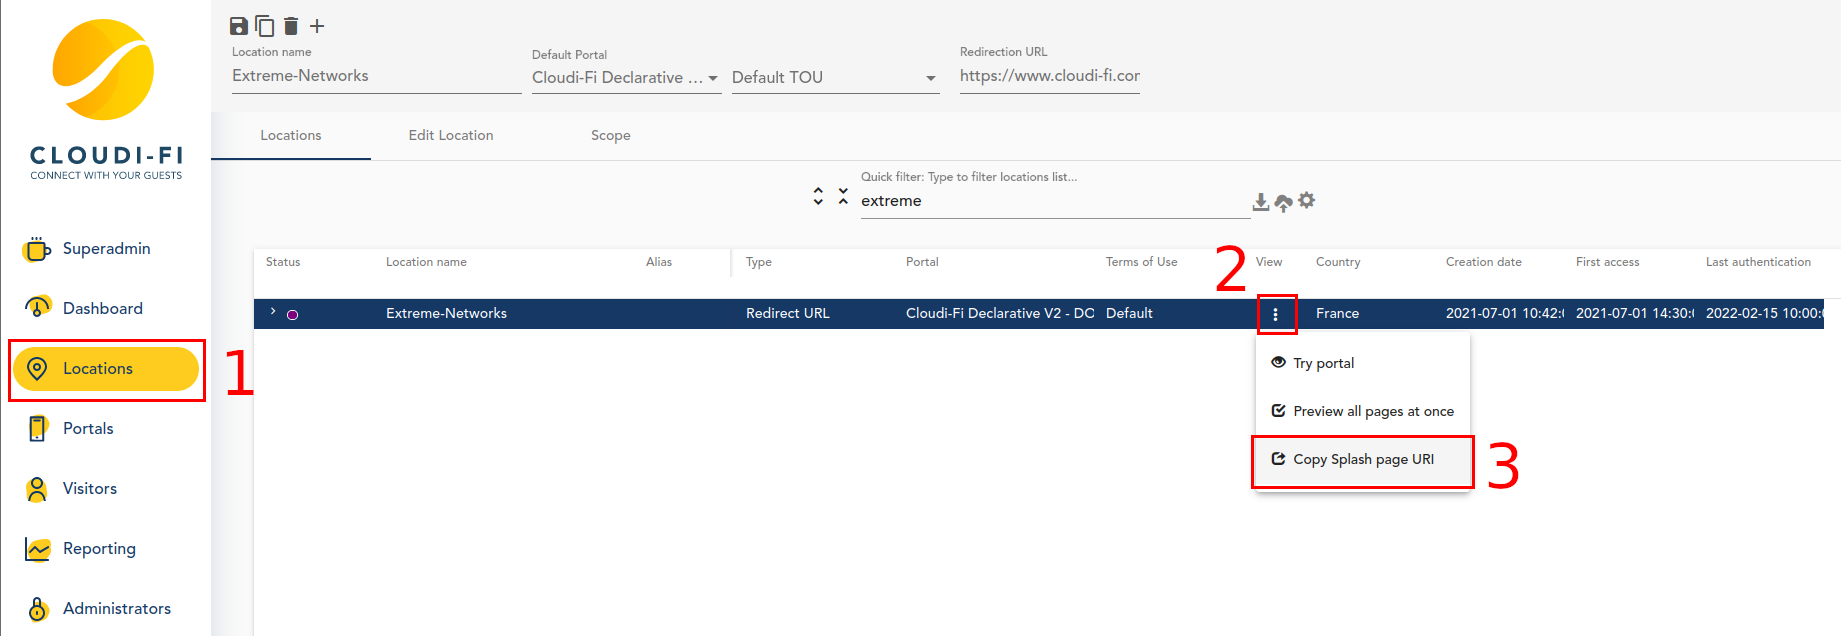The width and height of the screenshot is (1841, 636).
Task: Click the save (floppy disk) icon
Action: click(239, 26)
